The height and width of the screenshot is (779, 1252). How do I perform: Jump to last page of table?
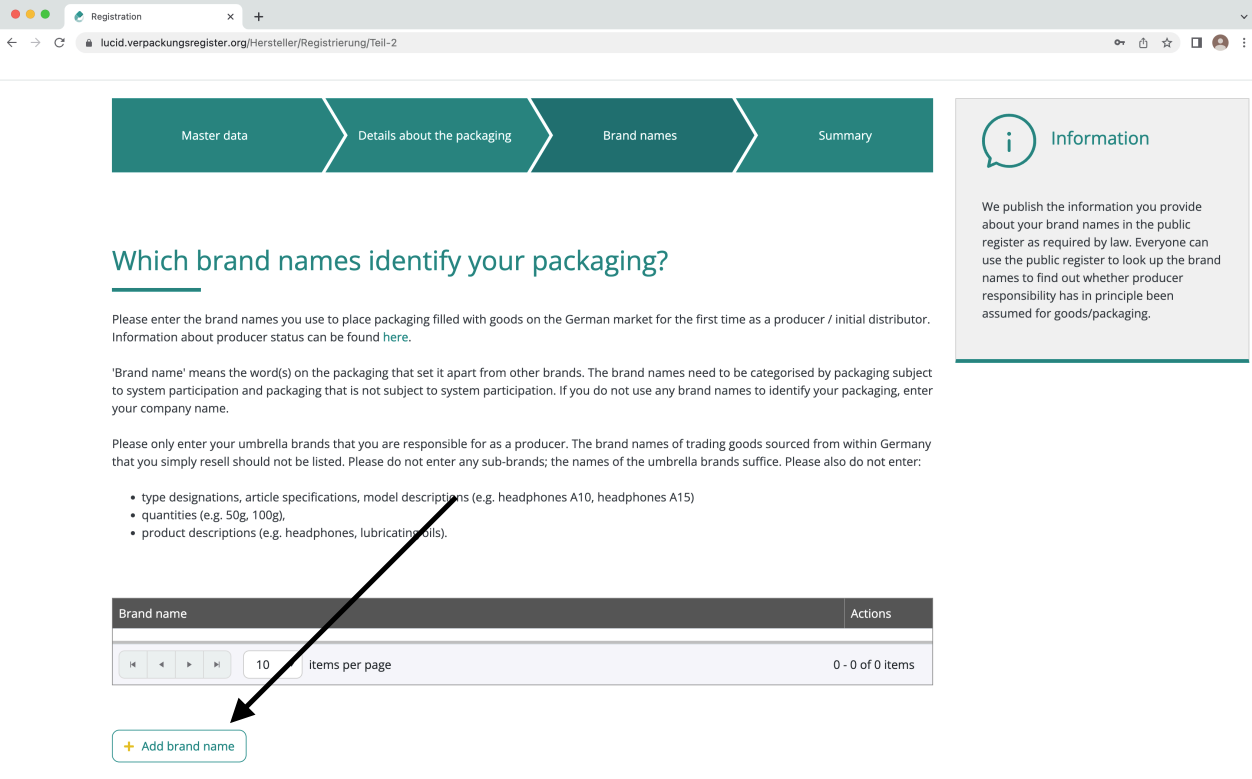217,665
